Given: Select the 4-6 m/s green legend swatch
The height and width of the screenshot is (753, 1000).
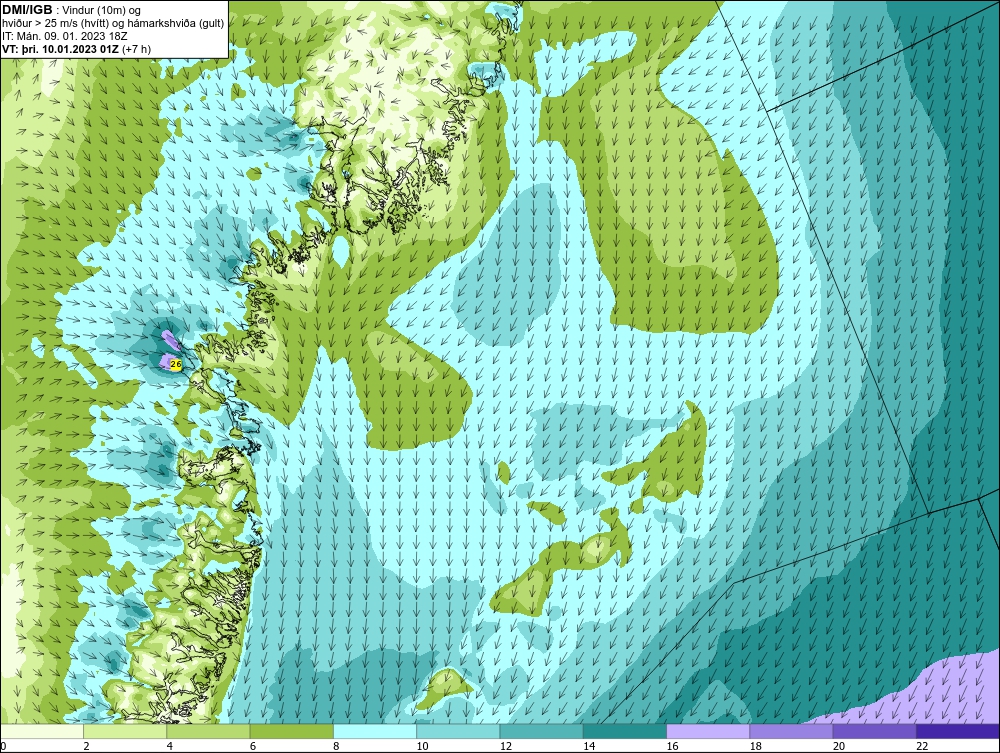Looking at the screenshot, I should [x=208, y=731].
